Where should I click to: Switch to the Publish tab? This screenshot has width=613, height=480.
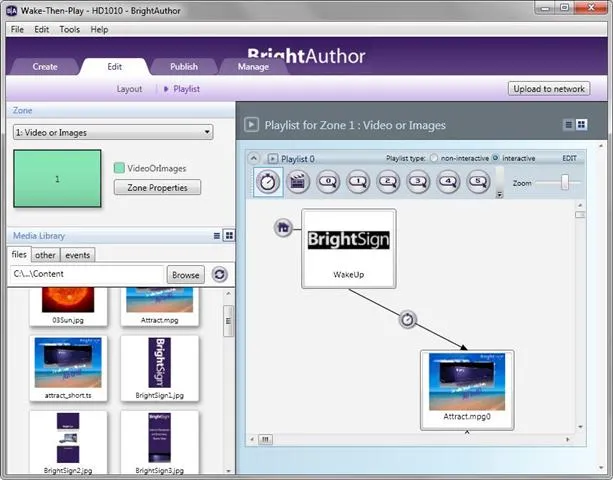(x=184, y=67)
